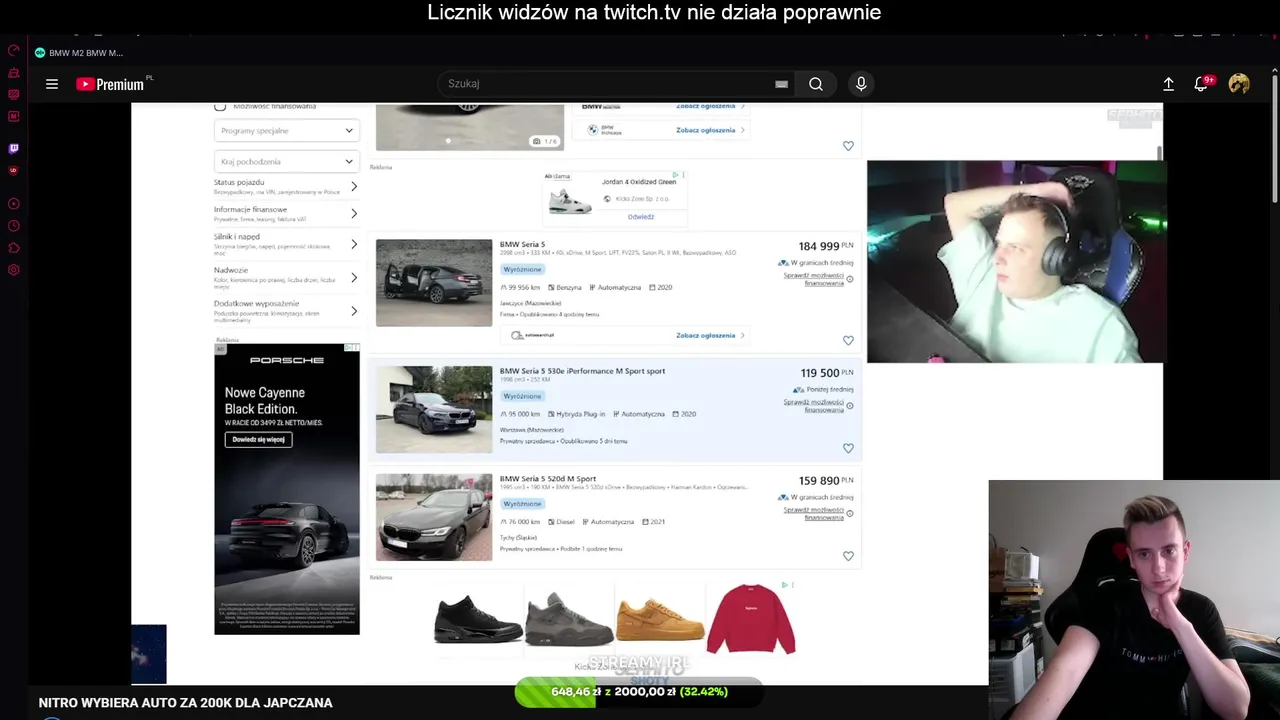This screenshot has height=720, width=1280.
Task: Click the photo counter 1/6 camera badge
Action: pos(545,141)
